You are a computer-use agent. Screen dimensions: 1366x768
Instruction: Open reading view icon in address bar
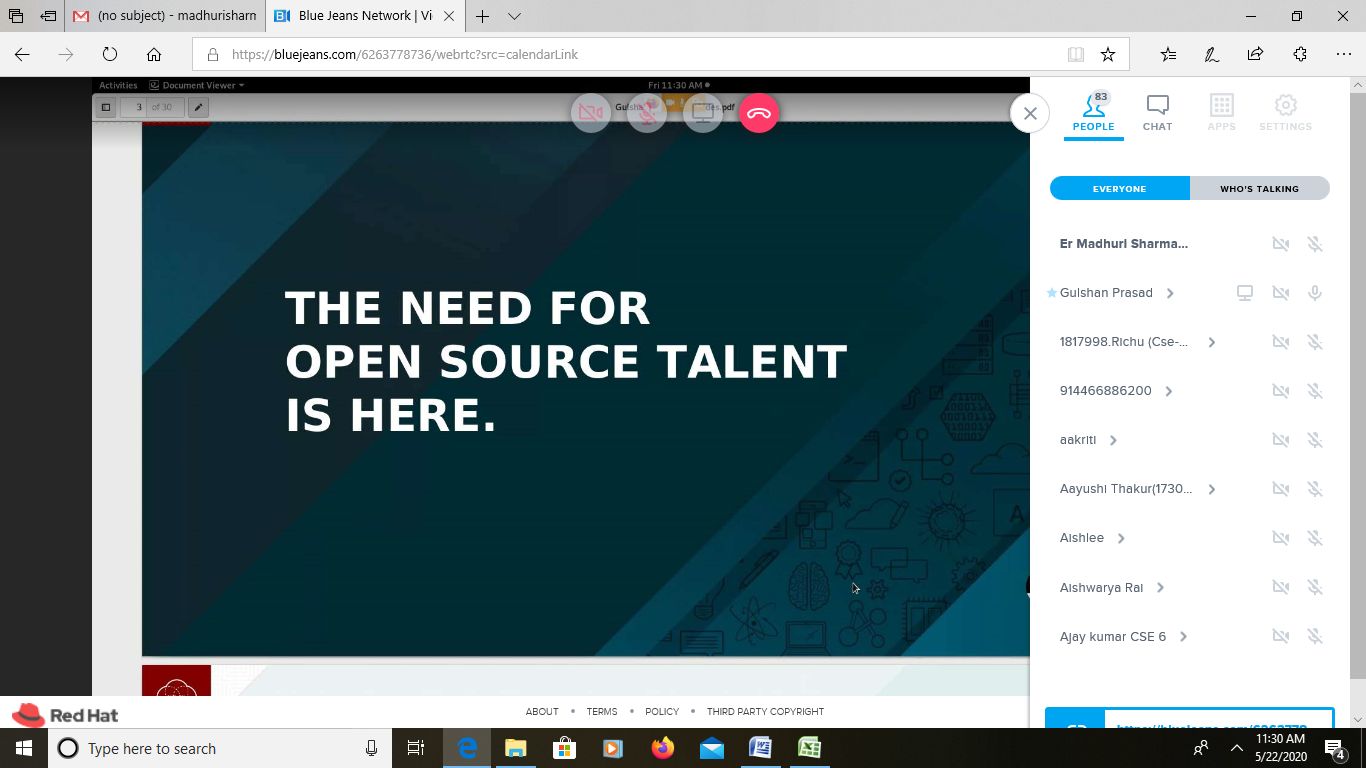point(1075,55)
